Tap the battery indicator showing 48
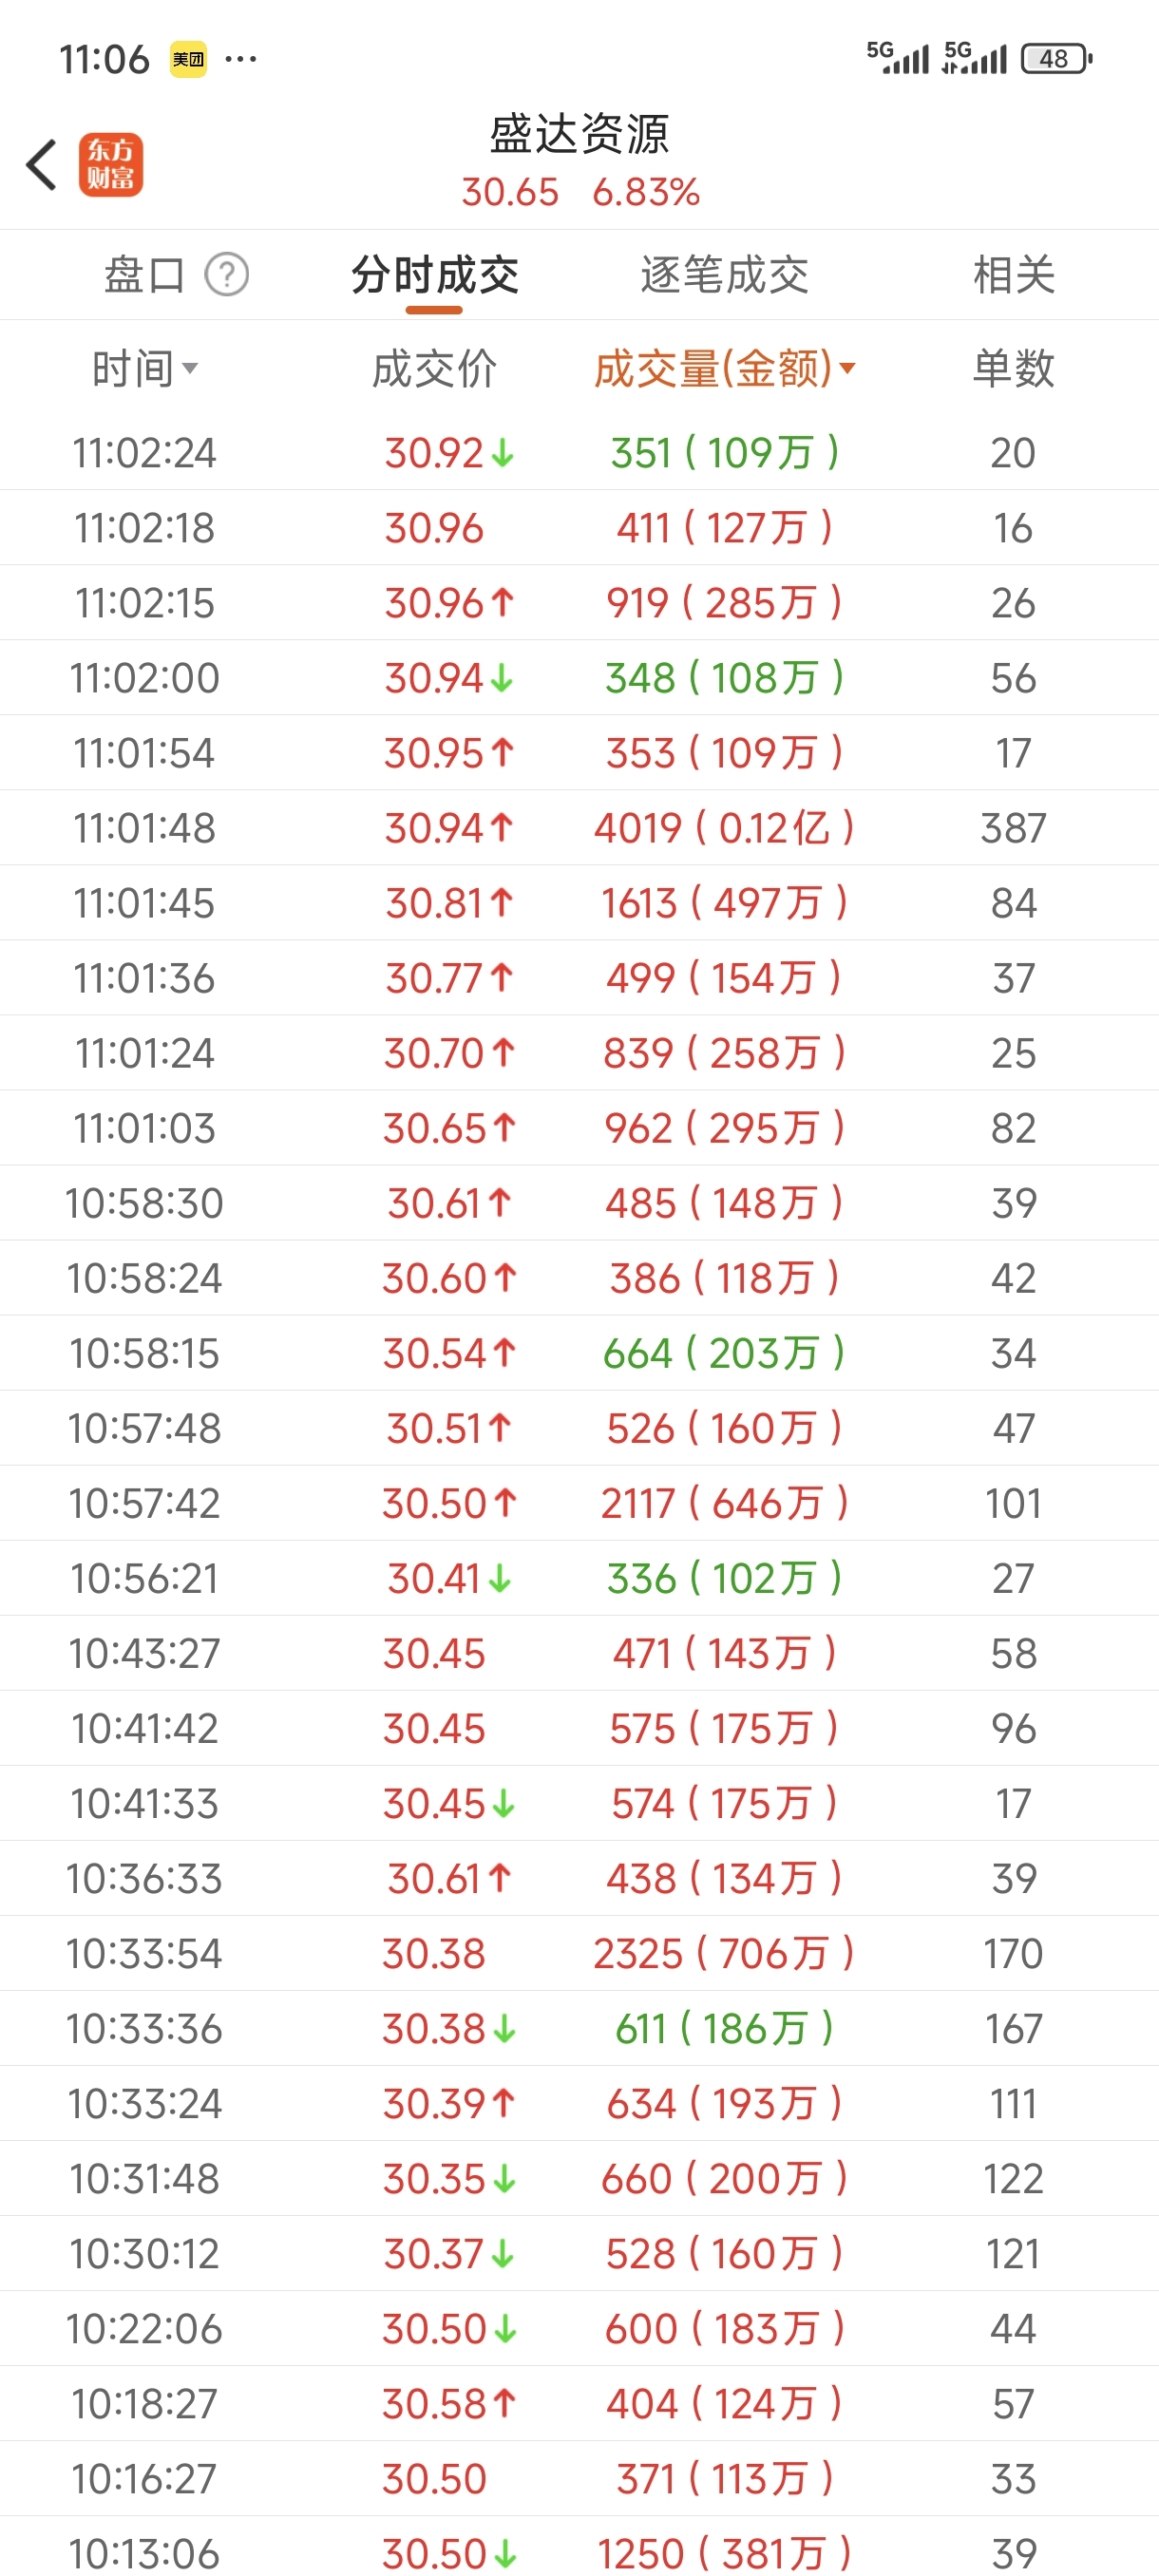The image size is (1159, 2576). tap(1056, 59)
